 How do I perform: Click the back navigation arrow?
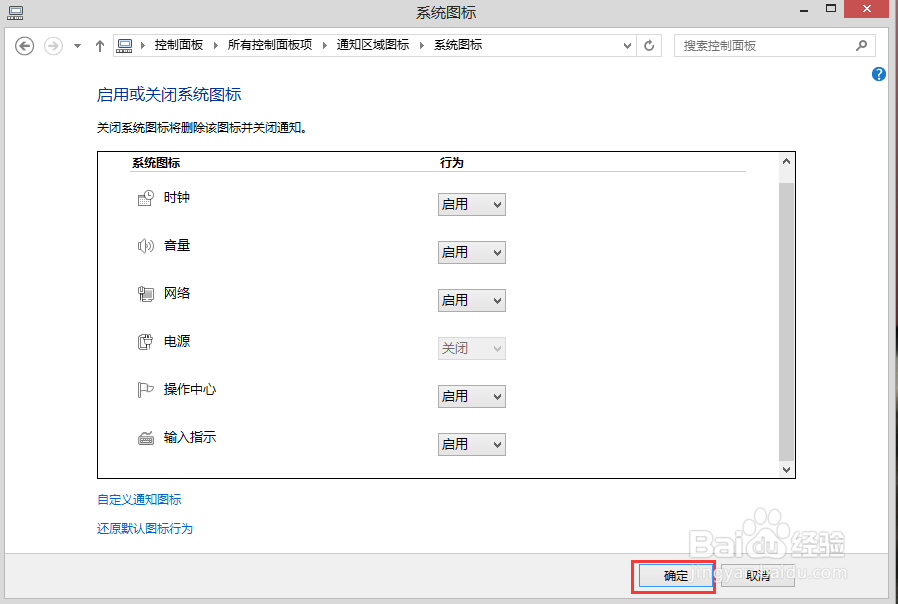coord(24,45)
